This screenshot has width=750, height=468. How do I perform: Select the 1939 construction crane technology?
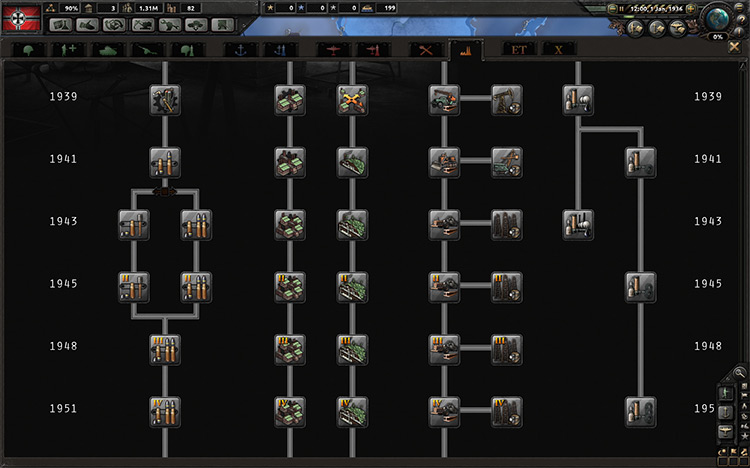(444, 100)
